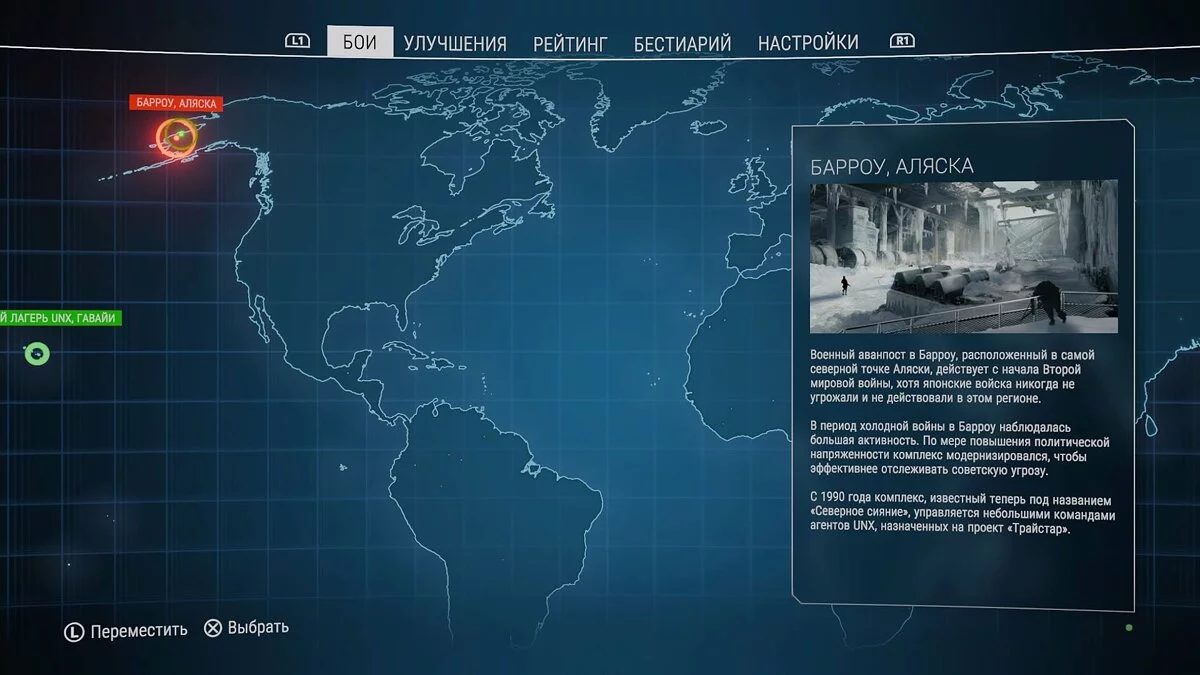This screenshot has width=1200, height=675.
Task: Click the ЛАГЕРЬ UNX, ГАВАЙИ green label
Action: 61,318
